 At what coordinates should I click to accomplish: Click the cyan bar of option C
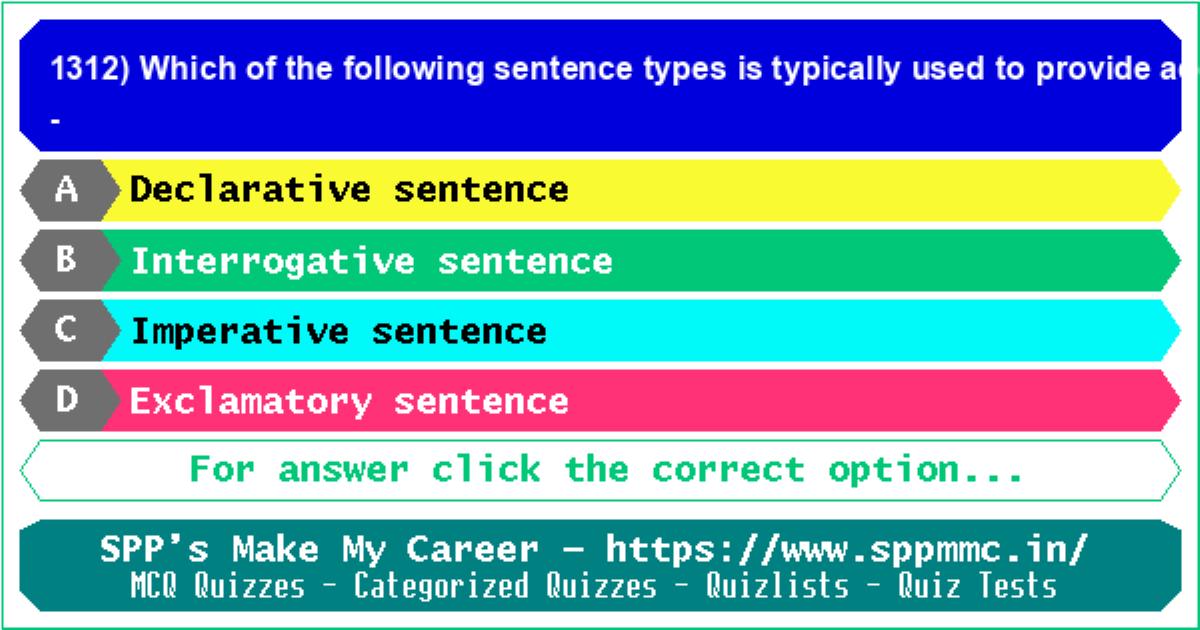[640, 330]
